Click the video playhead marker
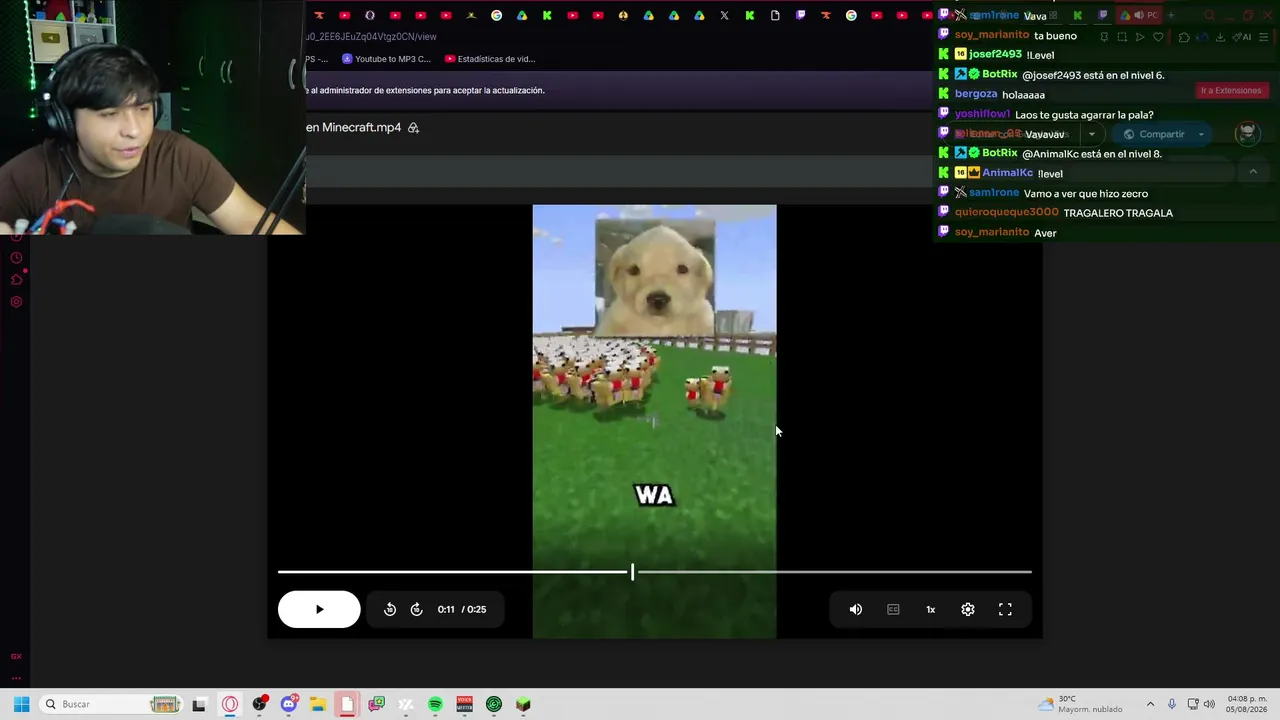 pyautogui.click(x=632, y=572)
